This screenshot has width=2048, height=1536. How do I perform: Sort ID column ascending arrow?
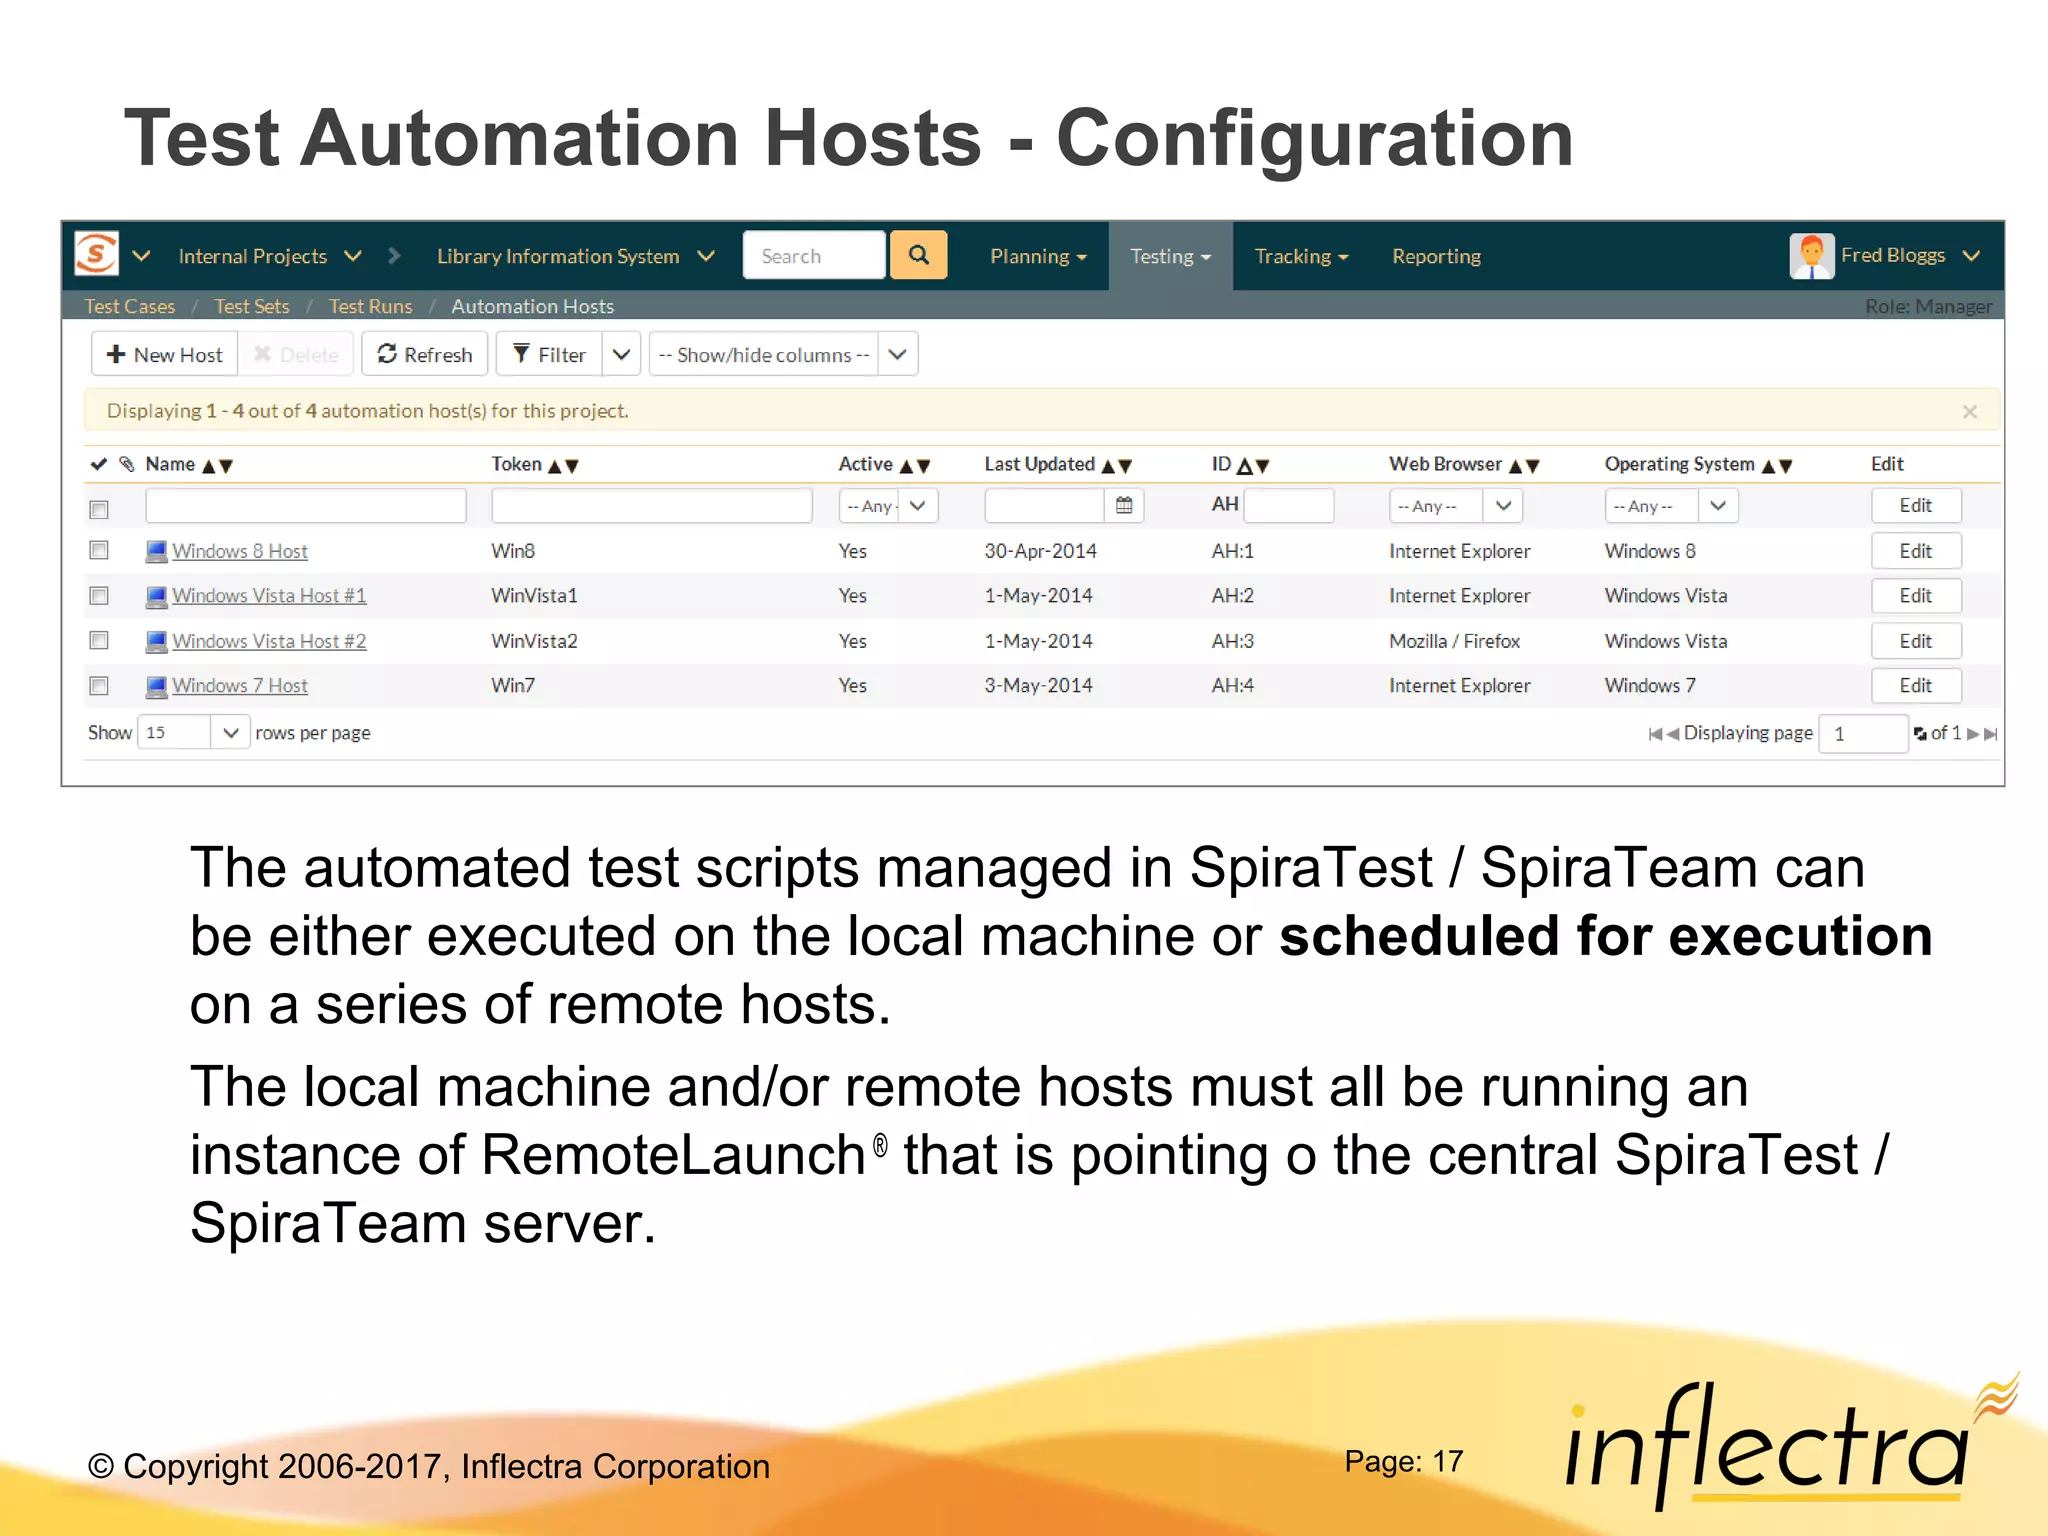[x=1245, y=466]
